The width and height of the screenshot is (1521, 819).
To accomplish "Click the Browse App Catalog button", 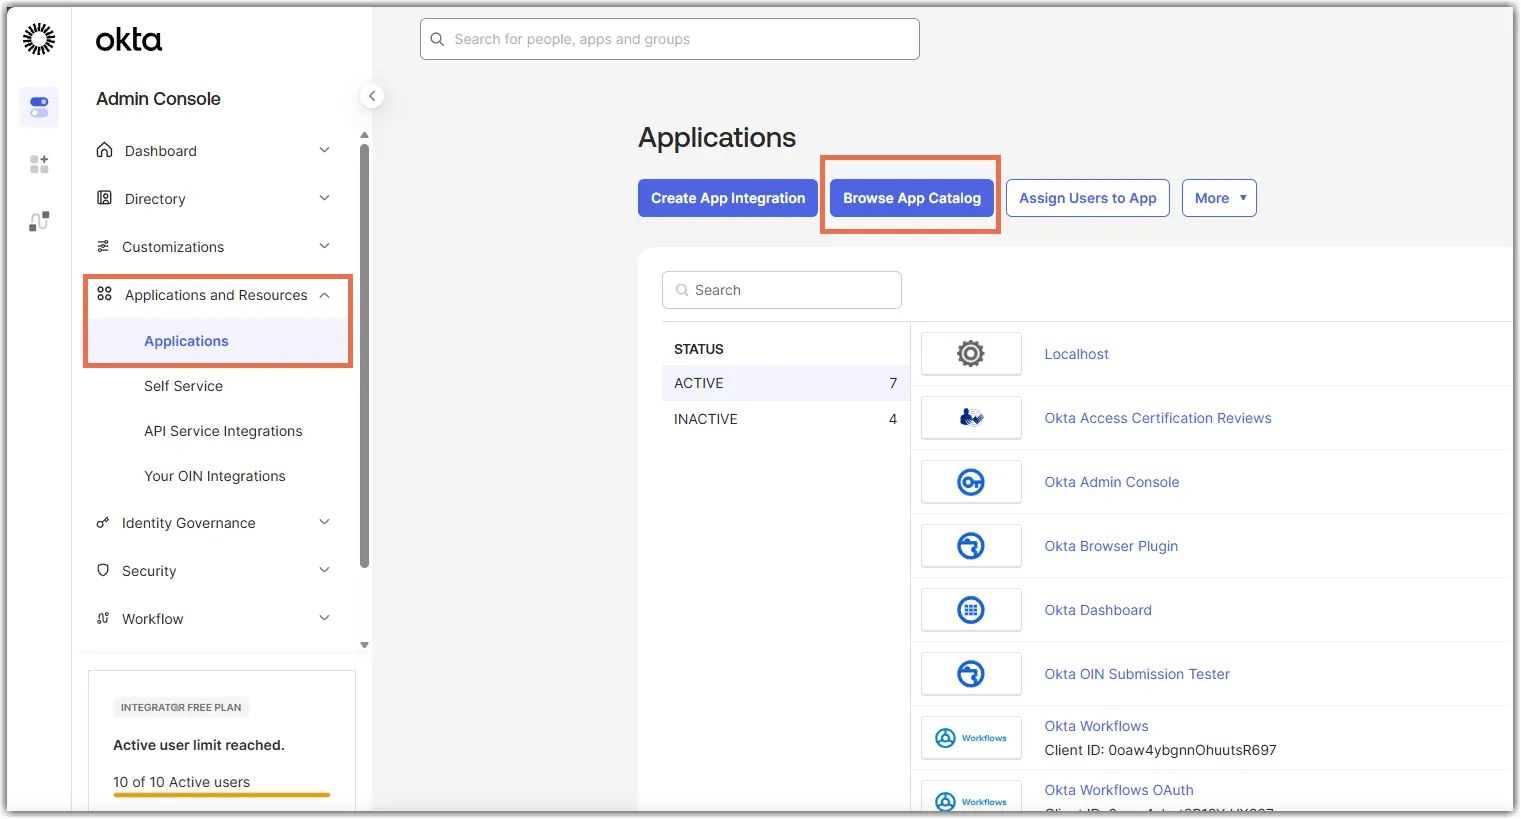I will [x=912, y=198].
